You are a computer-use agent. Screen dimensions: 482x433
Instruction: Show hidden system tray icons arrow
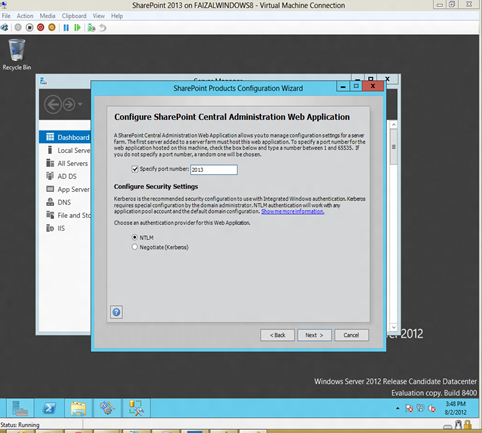coord(397,408)
